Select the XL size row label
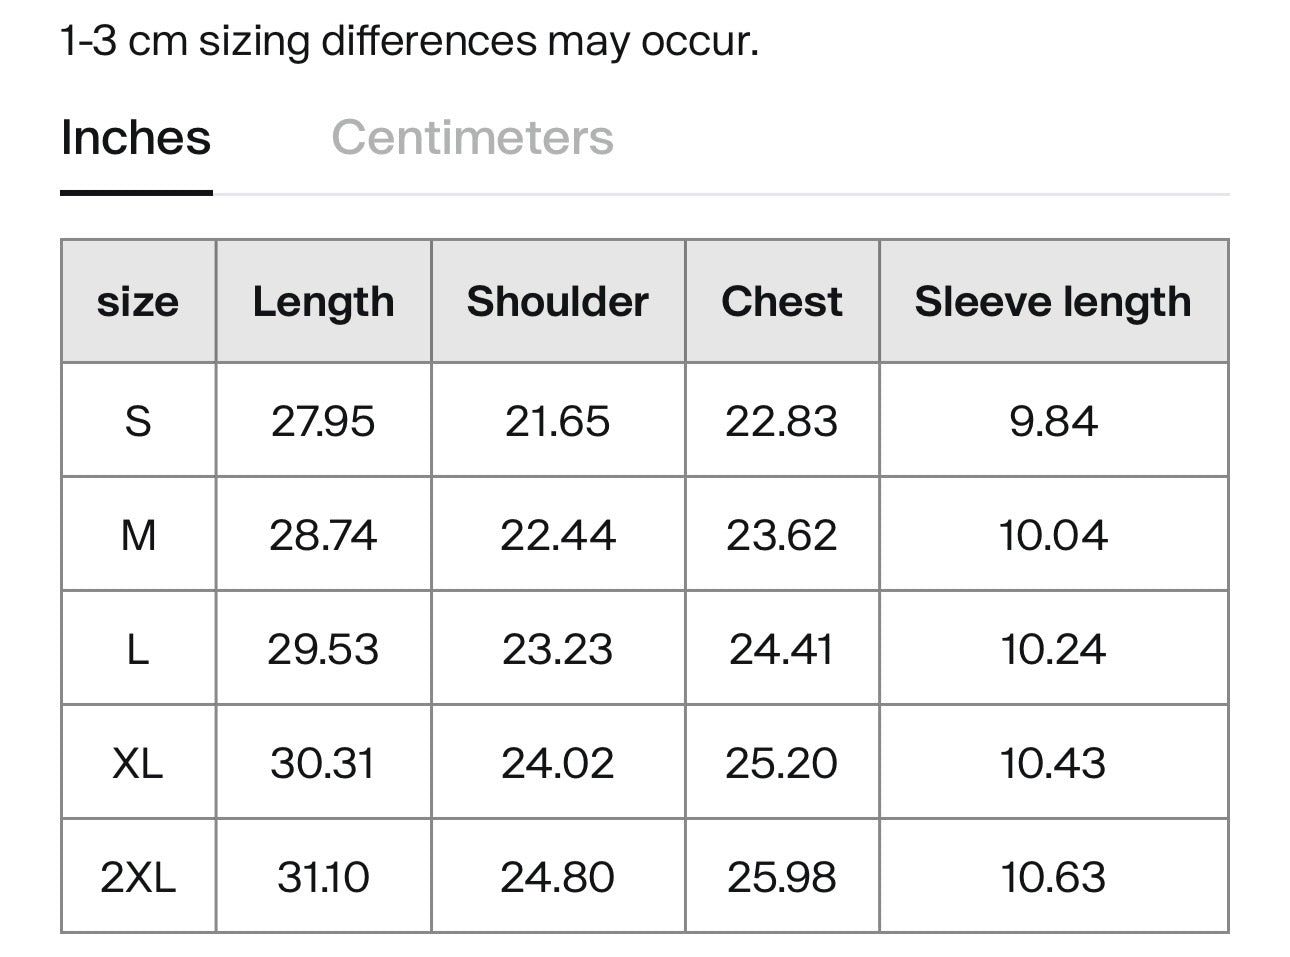Image resolution: width=1290 pixels, height=957 pixels. 138,763
